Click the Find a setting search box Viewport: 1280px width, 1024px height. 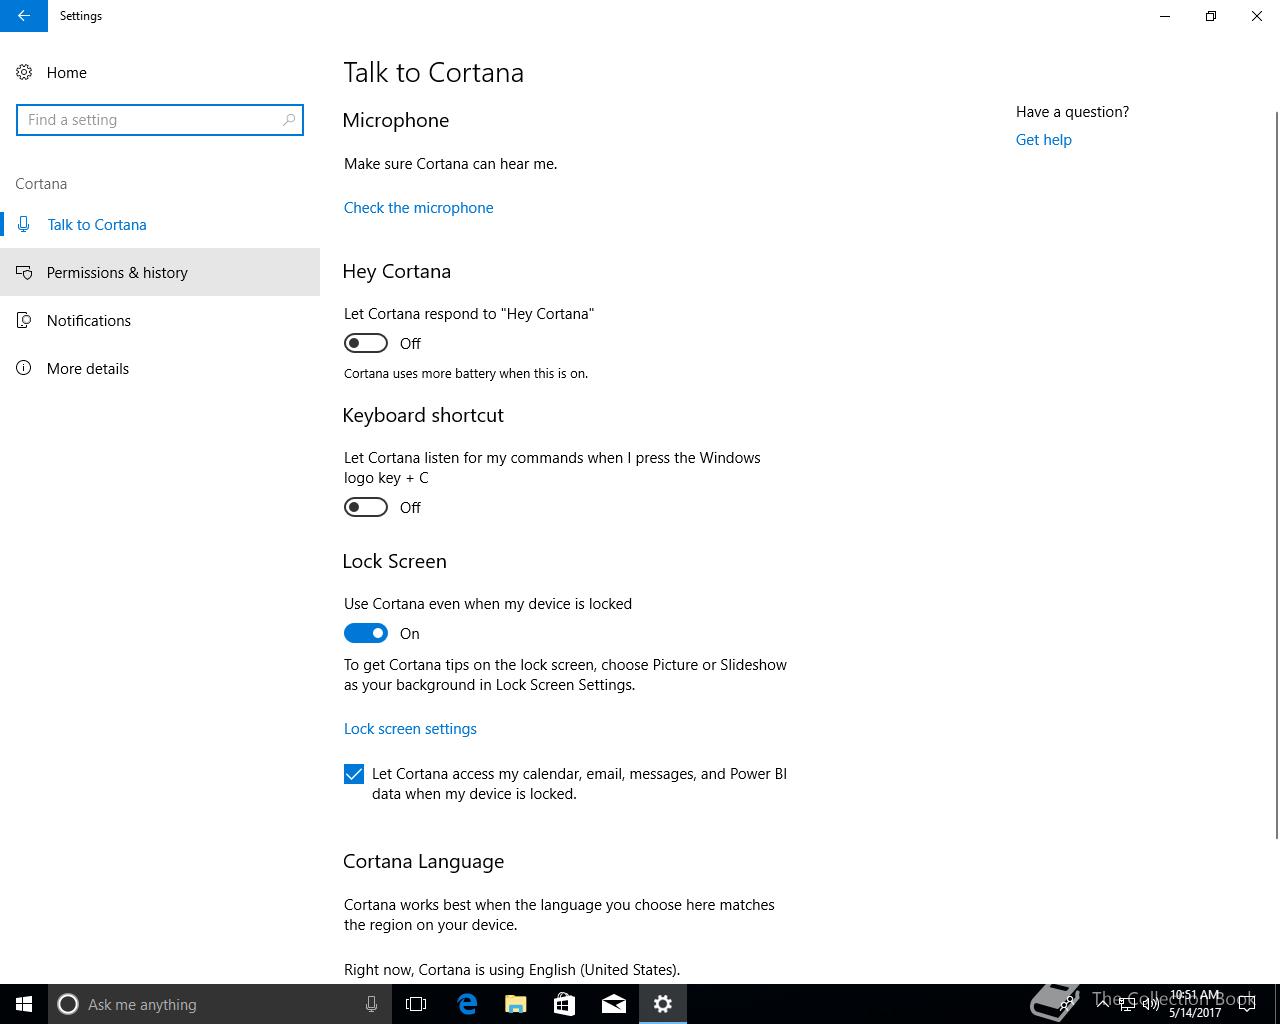(160, 120)
